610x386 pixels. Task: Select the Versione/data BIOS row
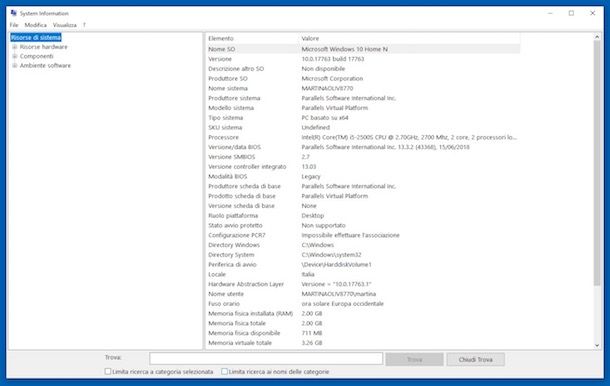coord(363,147)
